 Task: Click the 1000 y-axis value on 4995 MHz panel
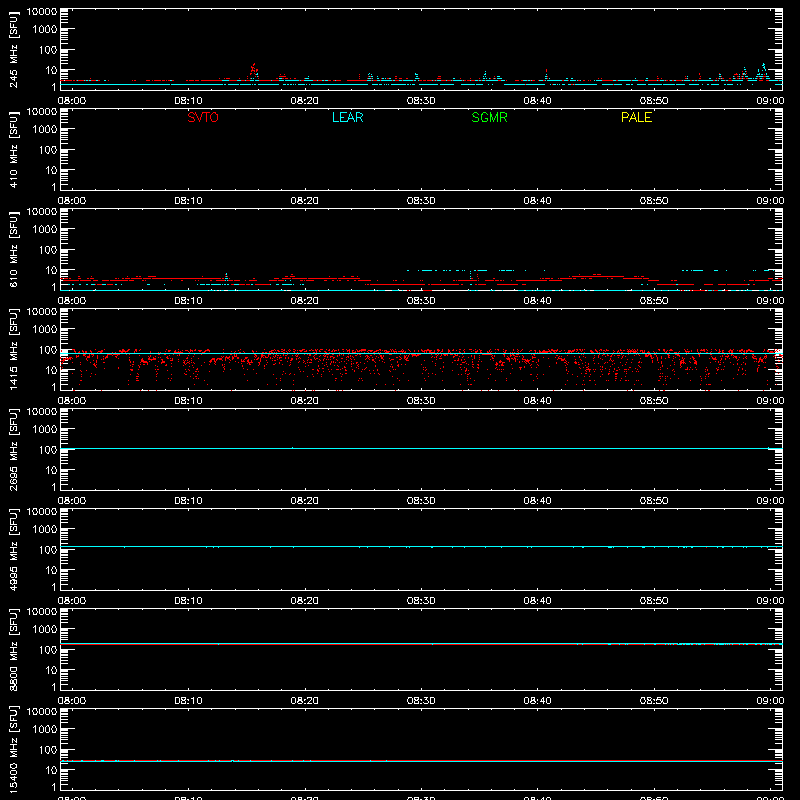(45, 530)
